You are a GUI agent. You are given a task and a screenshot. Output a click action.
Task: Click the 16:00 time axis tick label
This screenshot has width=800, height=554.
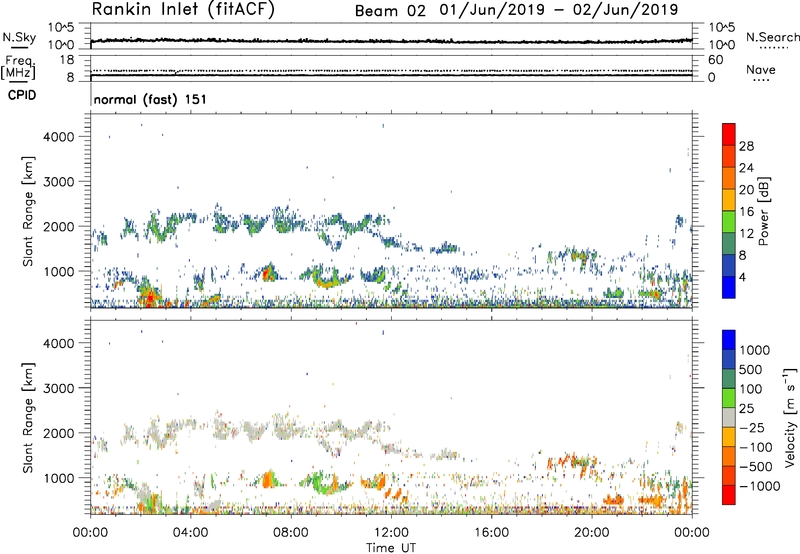tap(491, 533)
